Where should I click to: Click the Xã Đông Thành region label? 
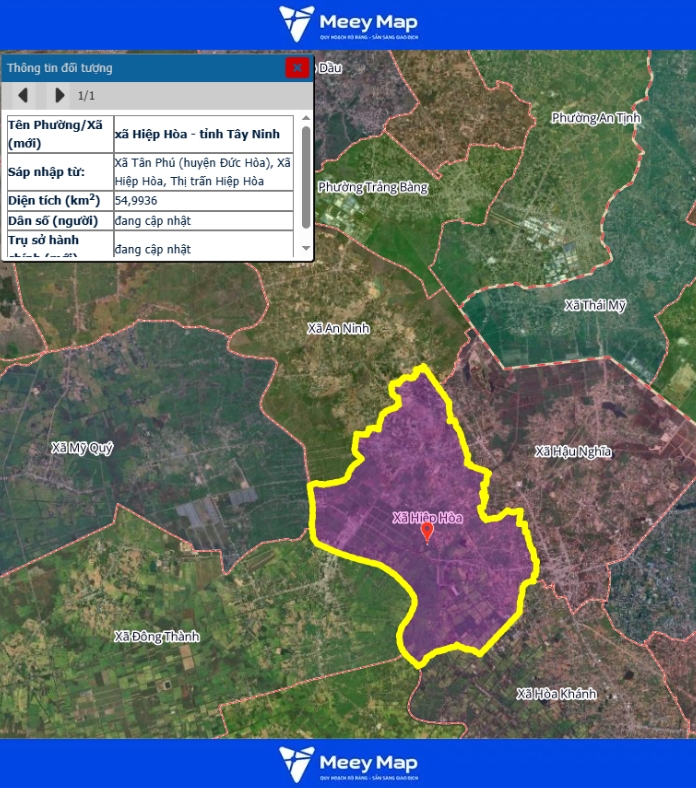click(157, 637)
